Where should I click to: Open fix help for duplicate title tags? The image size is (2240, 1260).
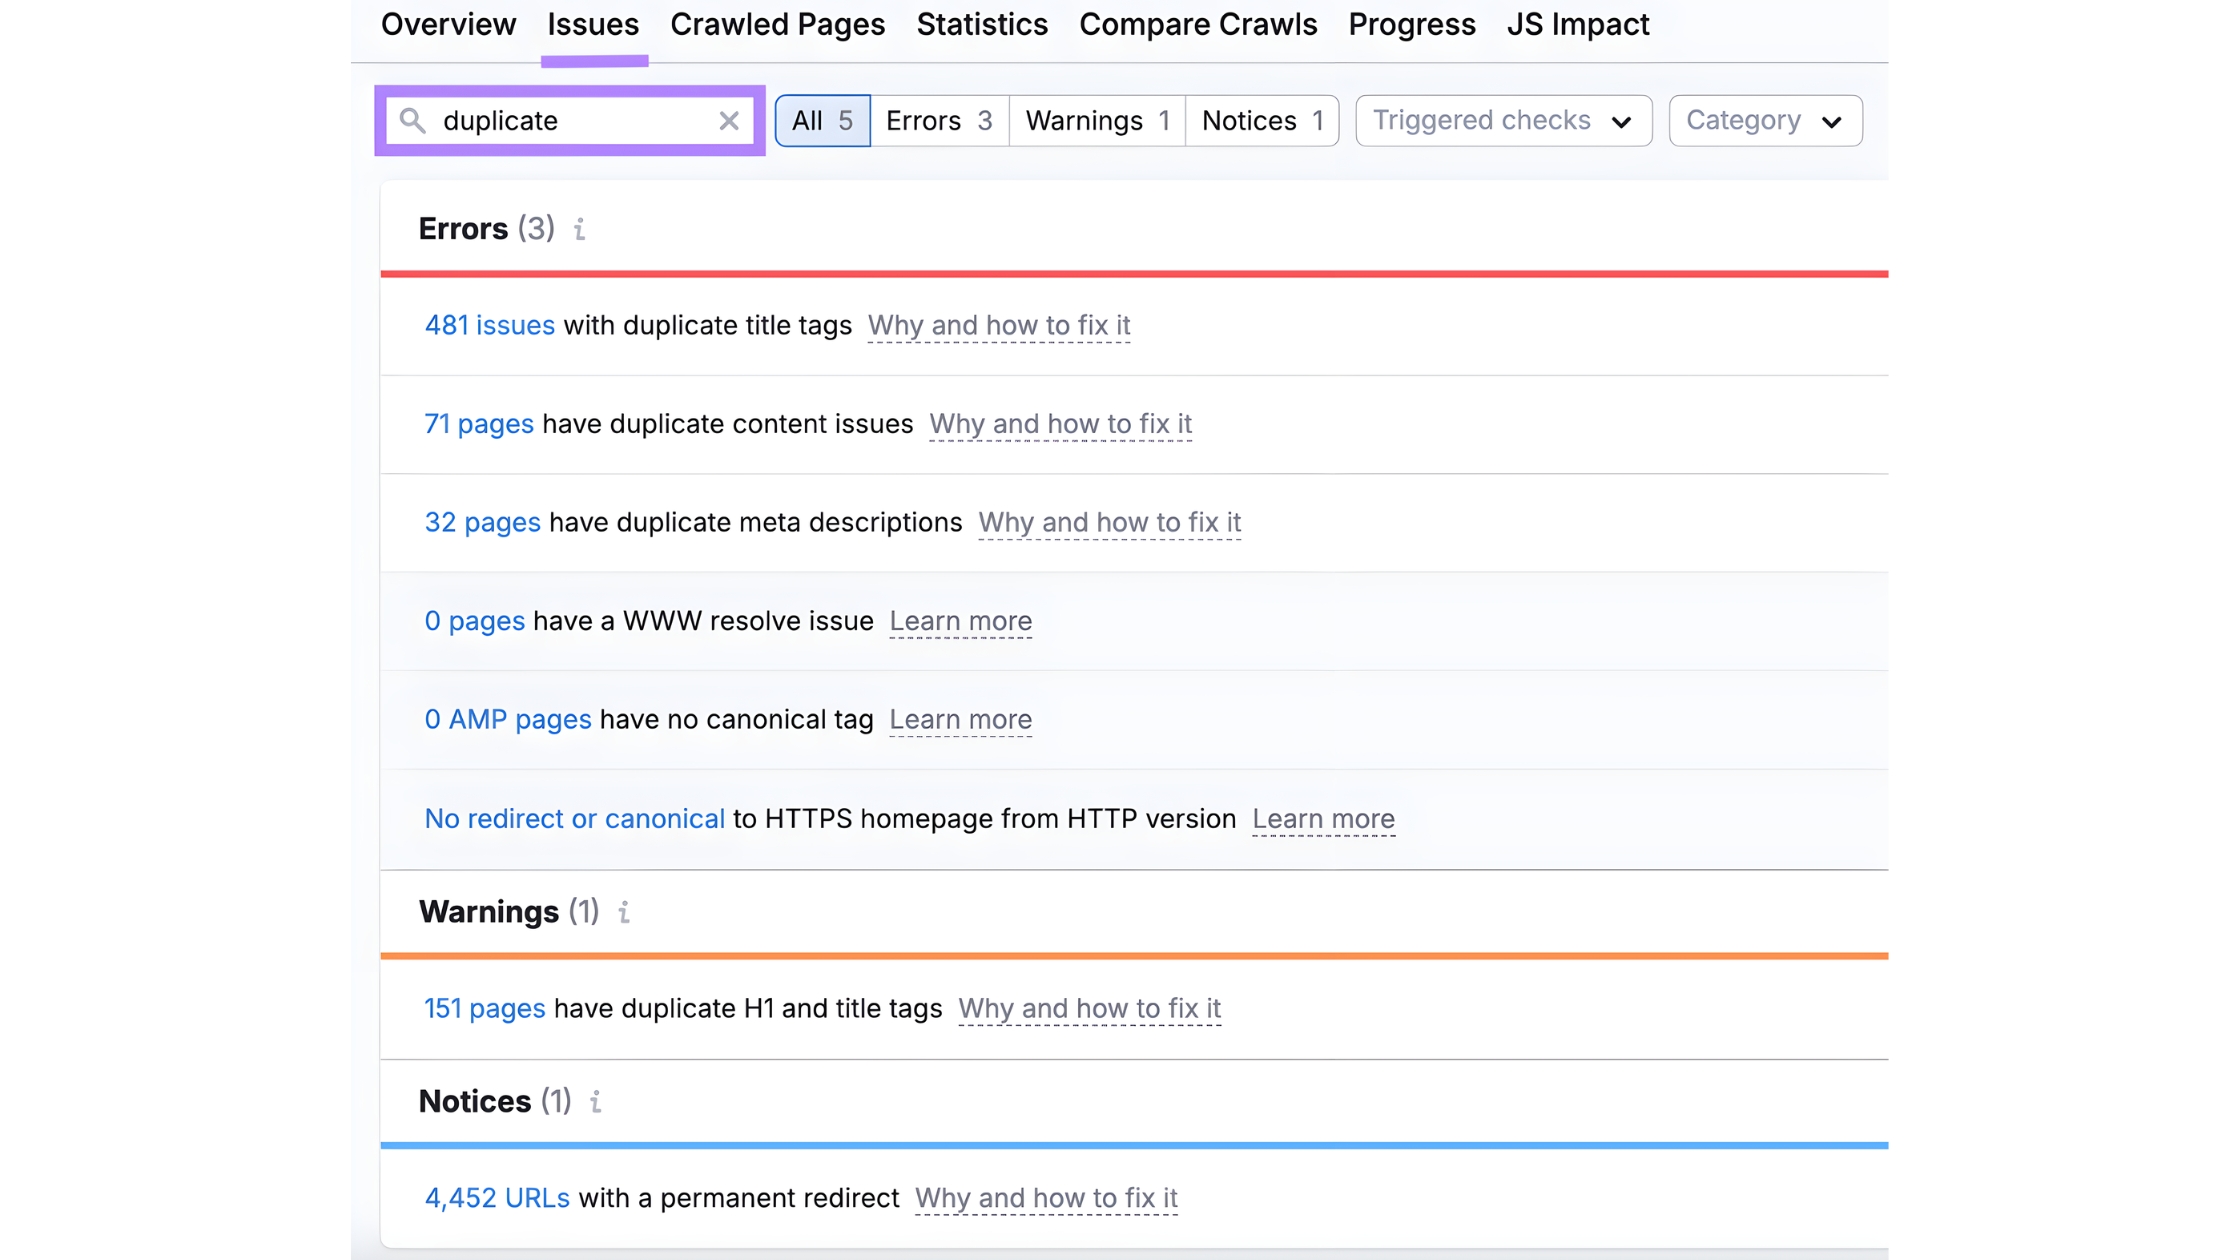coord(999,325)
